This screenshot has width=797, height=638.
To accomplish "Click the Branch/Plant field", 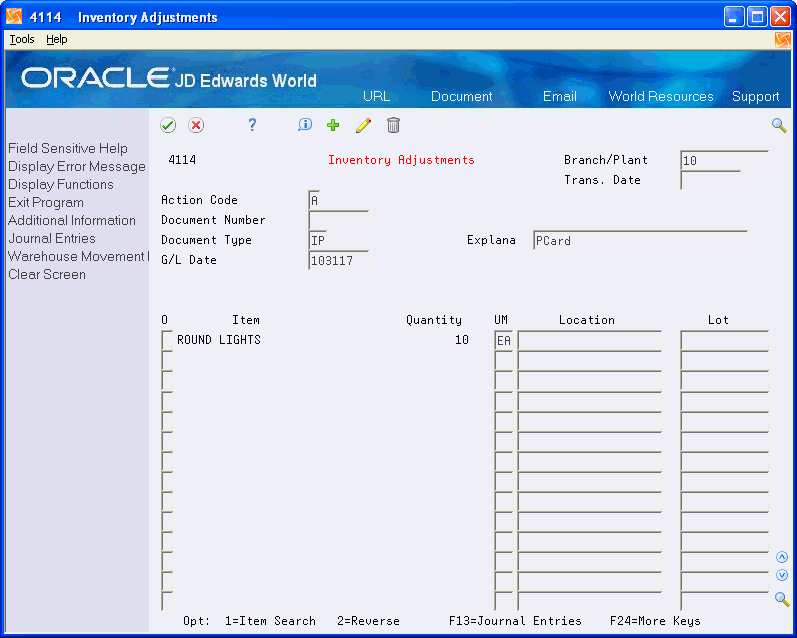I will pyautogui.click(x=724, y=160).
